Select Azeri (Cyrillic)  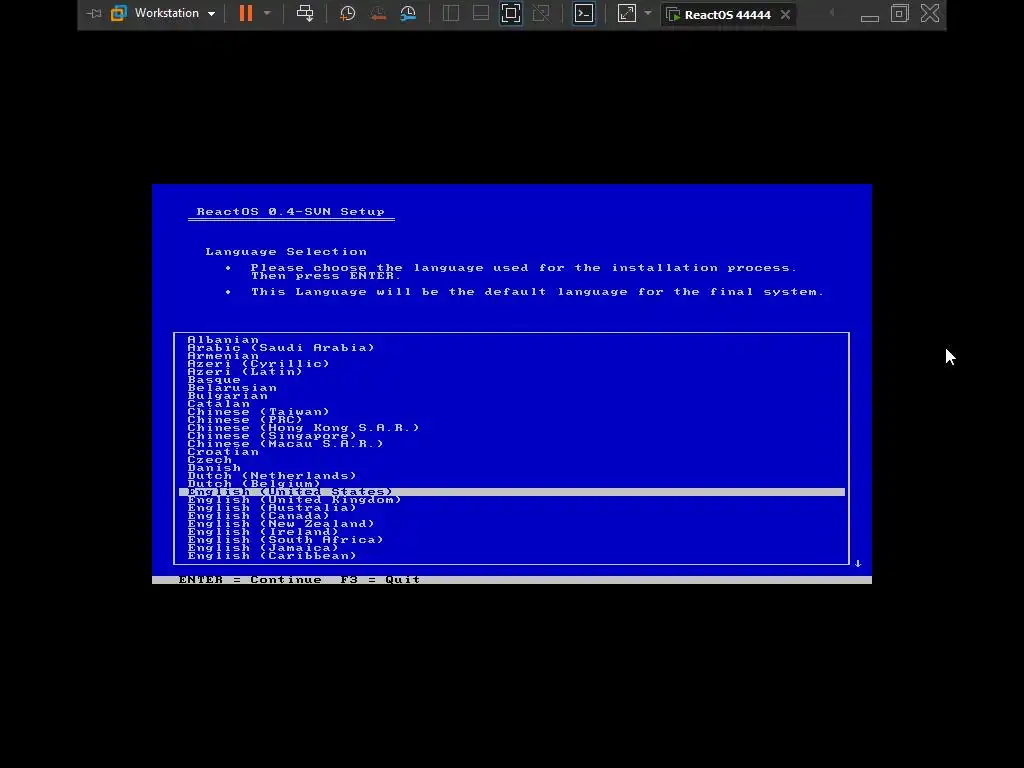coord(259,364)
